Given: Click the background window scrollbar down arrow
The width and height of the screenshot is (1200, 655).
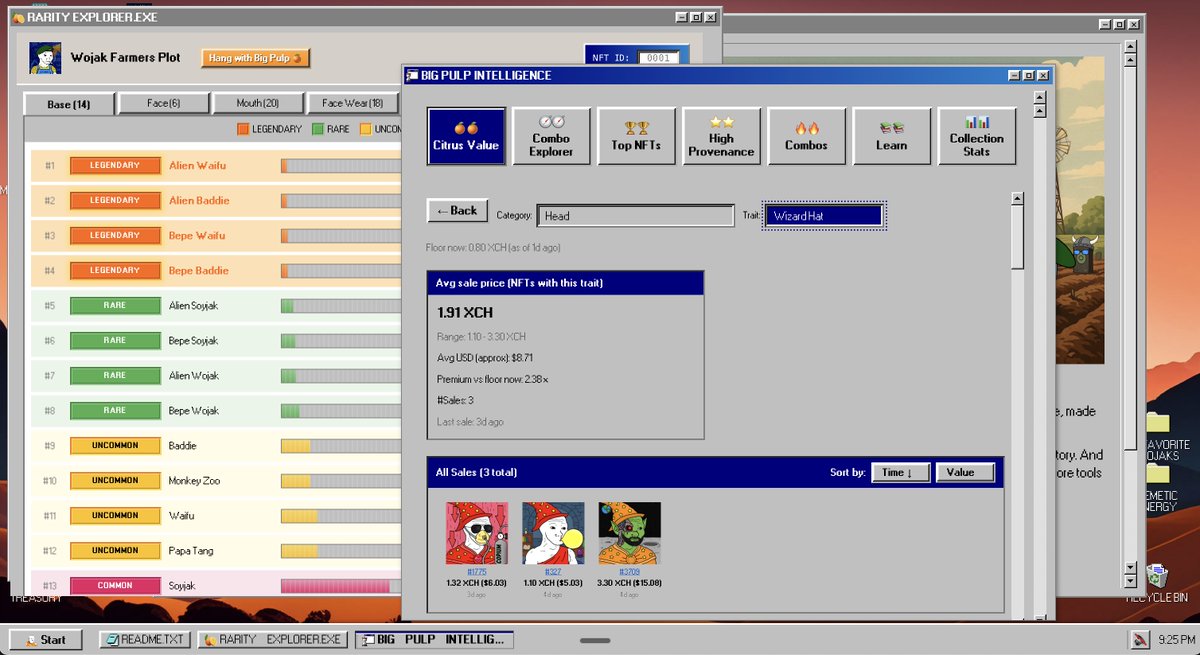Looking at the screenshot, I should pyautogui.click(x=1130, y=580).
